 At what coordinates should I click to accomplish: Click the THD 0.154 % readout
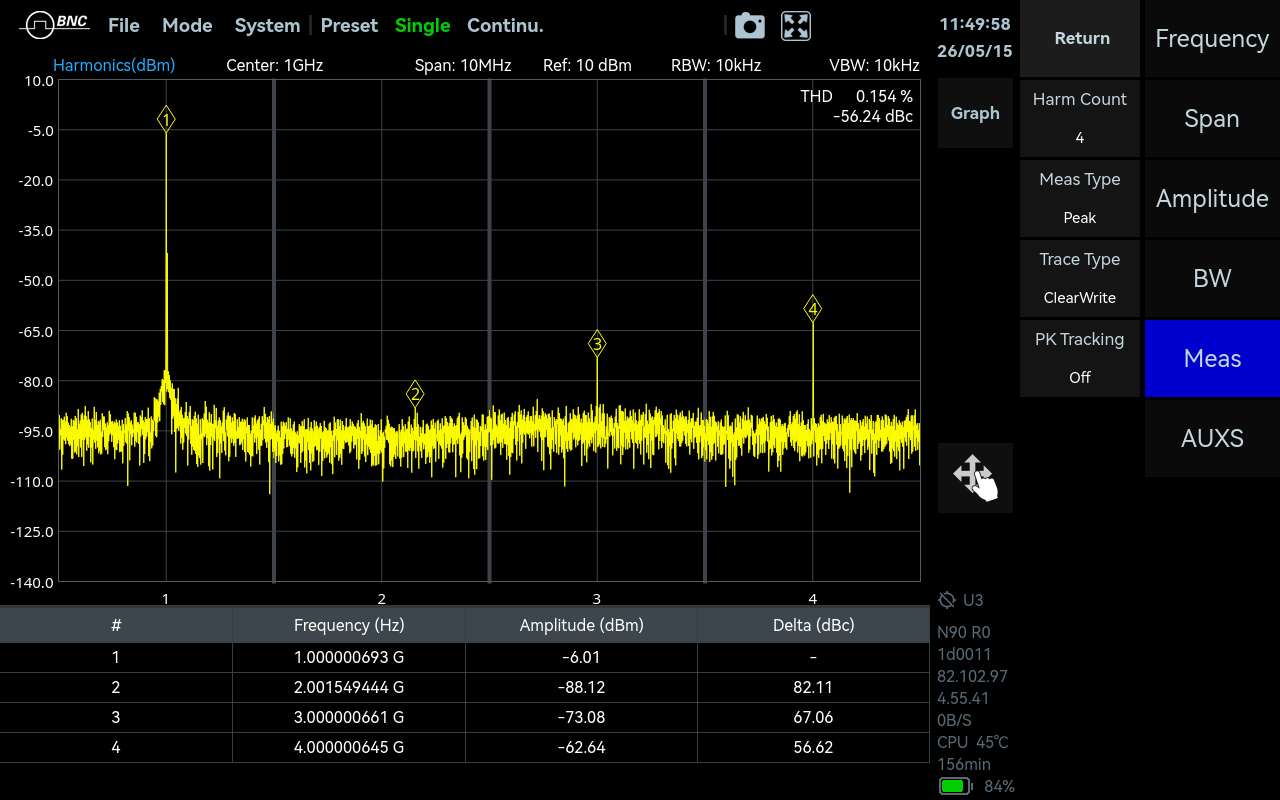point(856,96)
